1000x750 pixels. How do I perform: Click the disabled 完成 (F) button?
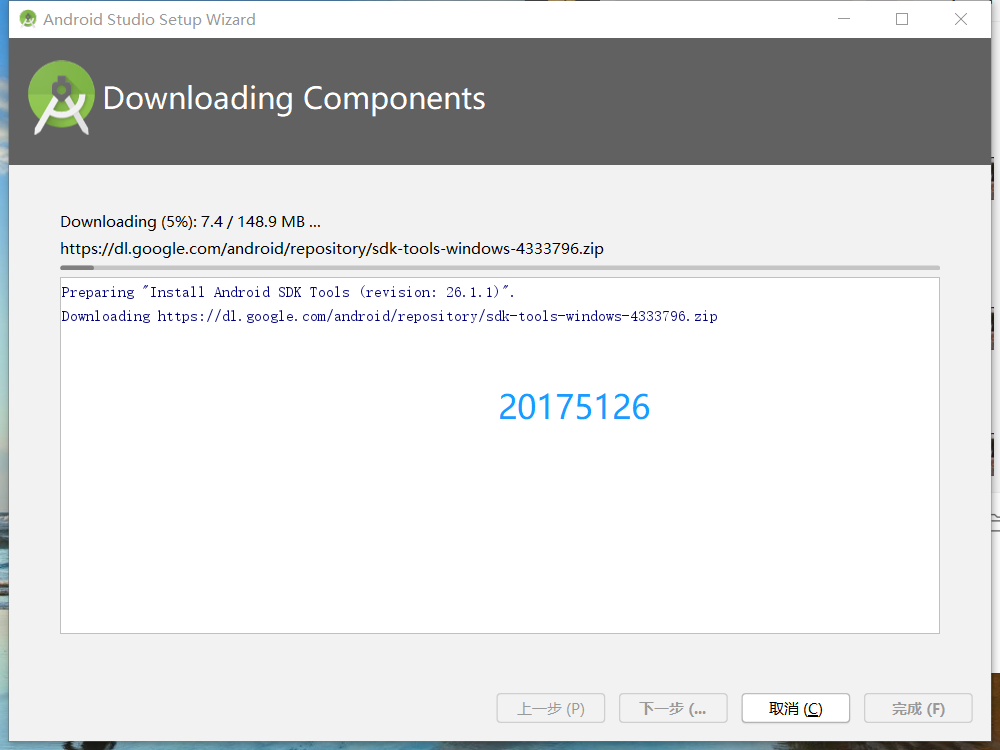[x=918, y=709]
